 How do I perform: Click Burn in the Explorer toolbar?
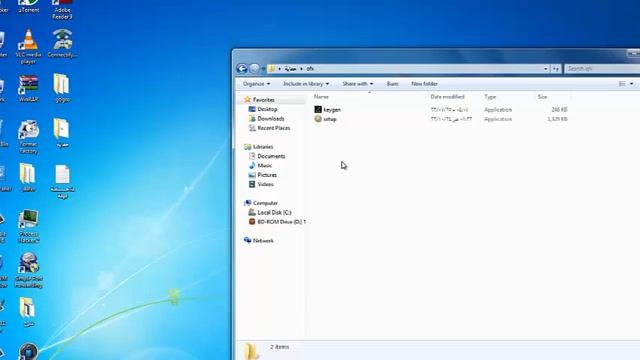[392, 84]
